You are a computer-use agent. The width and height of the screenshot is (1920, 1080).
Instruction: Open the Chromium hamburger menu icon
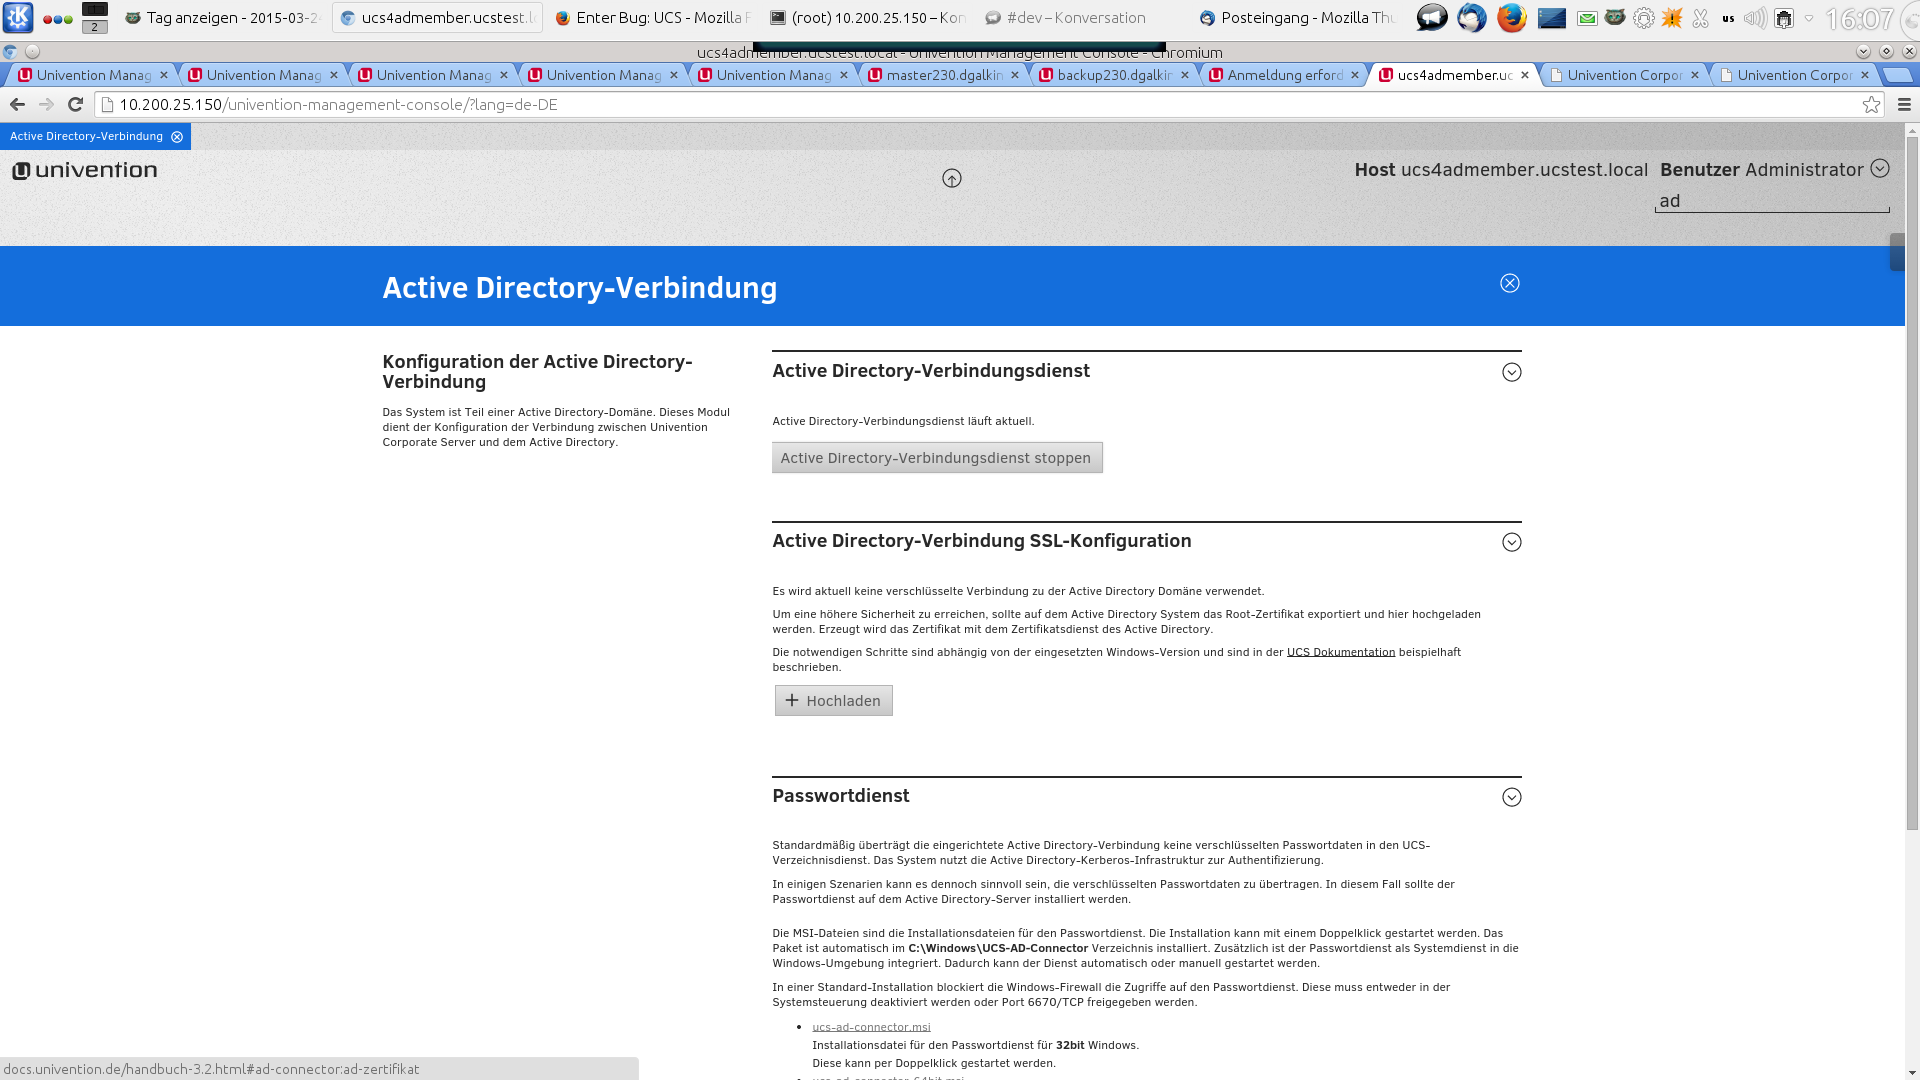(x=1903, y=105)
